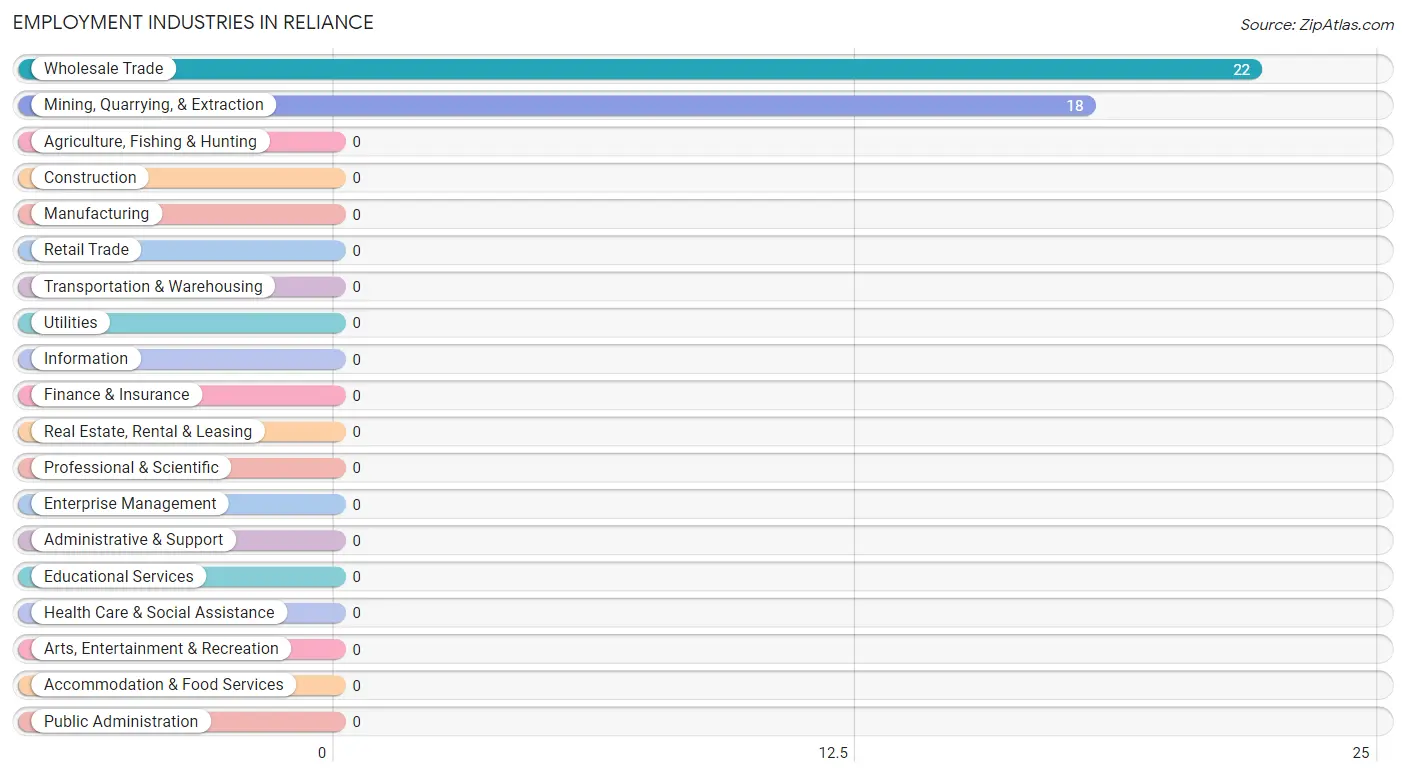This screenshot has height=776, width=1406.
Task: Click the Enterprise Management label
Action: pos(130,504)
